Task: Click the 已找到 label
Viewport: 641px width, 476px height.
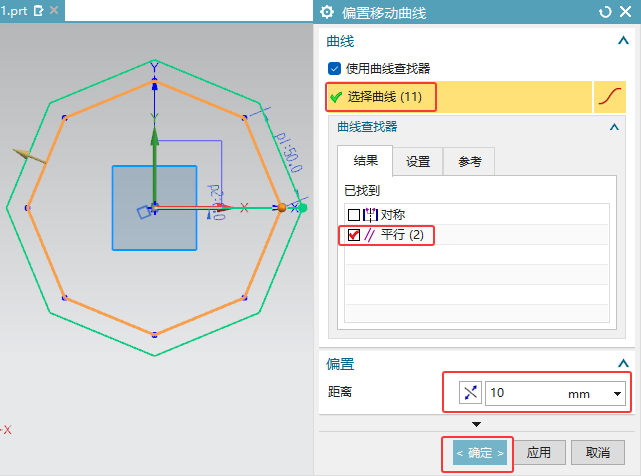Action: pos(362,191)
